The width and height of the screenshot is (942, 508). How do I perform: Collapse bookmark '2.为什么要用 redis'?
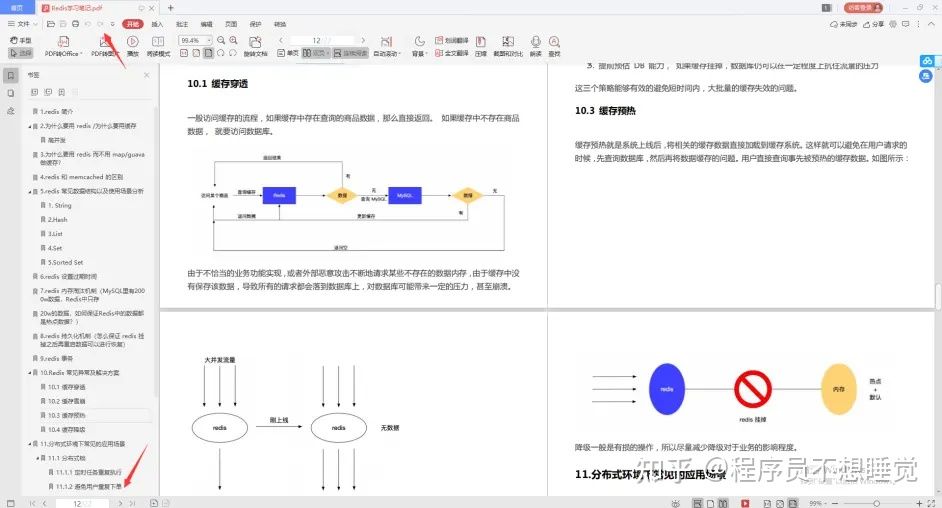point(29,127)
